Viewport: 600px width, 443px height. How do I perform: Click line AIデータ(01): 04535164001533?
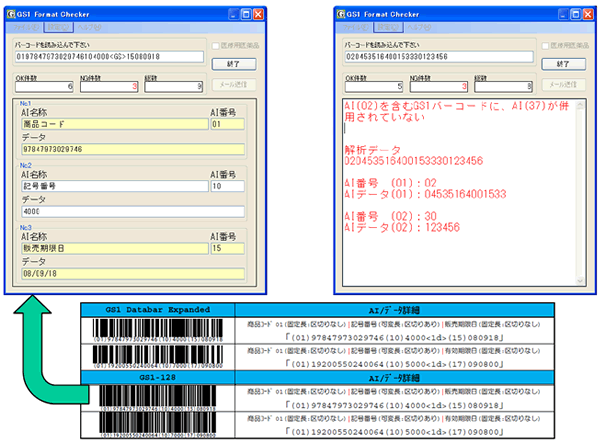point(425,194)
